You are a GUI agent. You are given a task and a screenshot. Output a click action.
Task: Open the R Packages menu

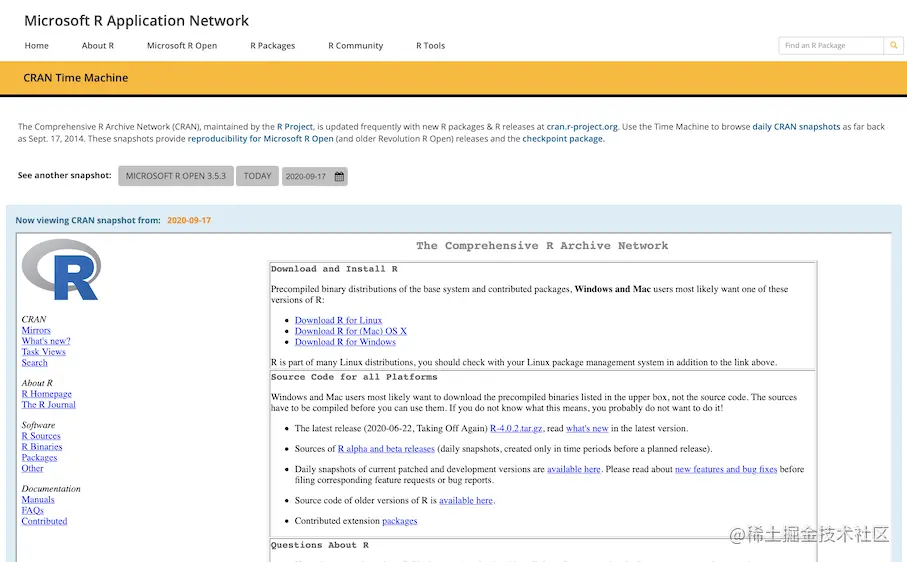[x=272, y=46]
